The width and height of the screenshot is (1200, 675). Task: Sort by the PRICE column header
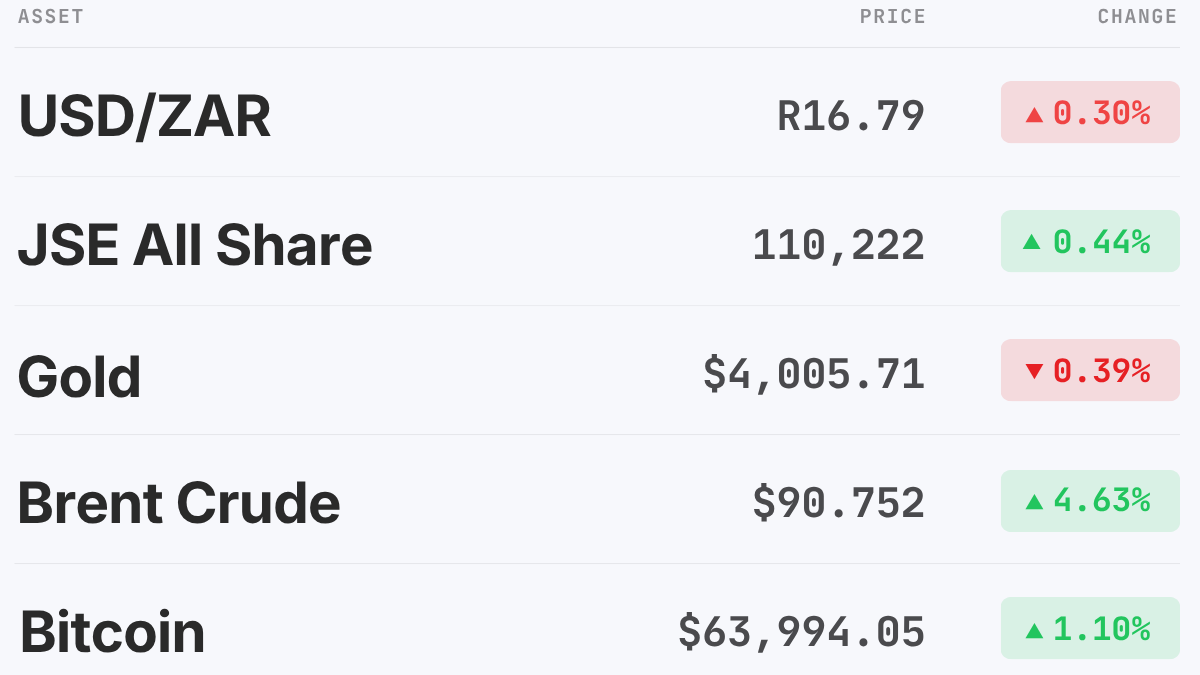tap(893, 17)
